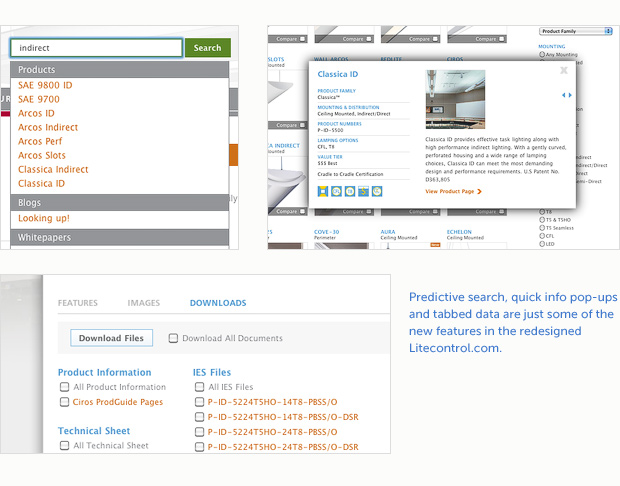The image size is (620, 486).
Task: Choose 'Arcos Perf' suggestion
Action: [40, 141]
